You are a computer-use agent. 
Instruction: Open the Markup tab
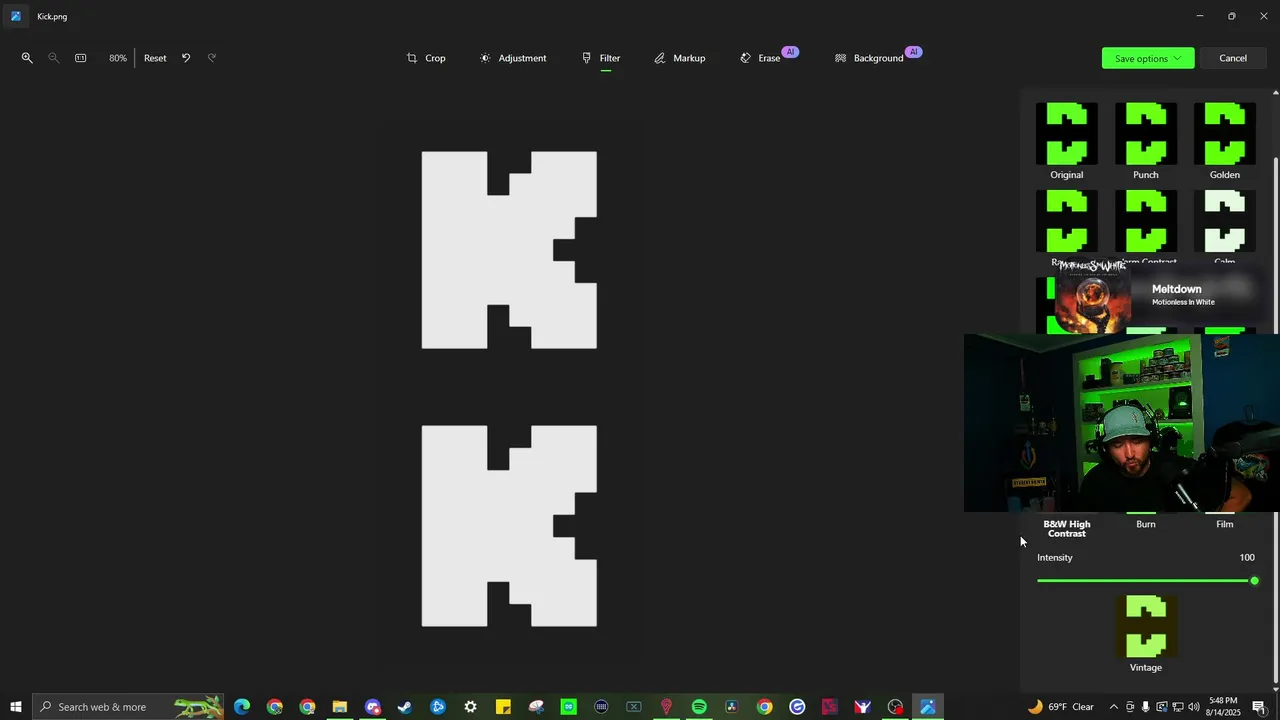[x=680, y=58]
